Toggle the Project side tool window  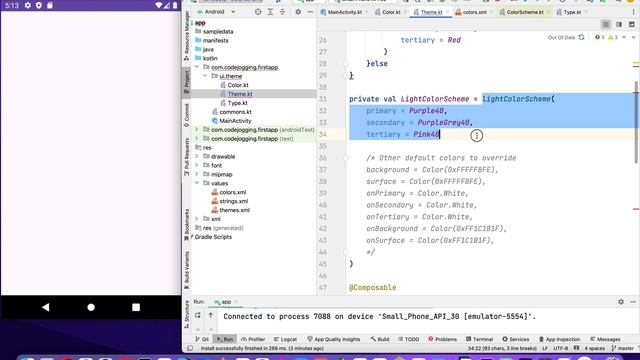187,82
